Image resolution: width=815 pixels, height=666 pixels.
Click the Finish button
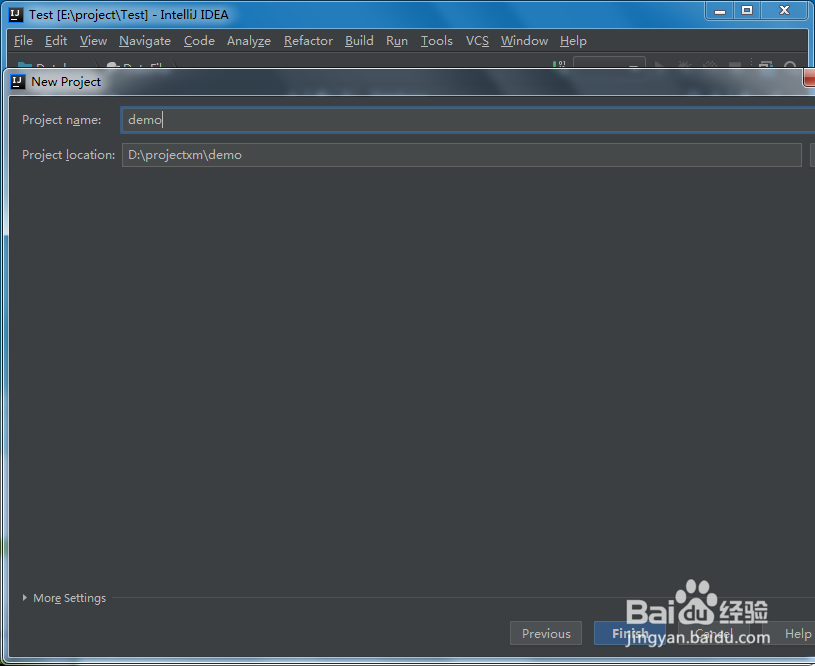coord(629,633)
